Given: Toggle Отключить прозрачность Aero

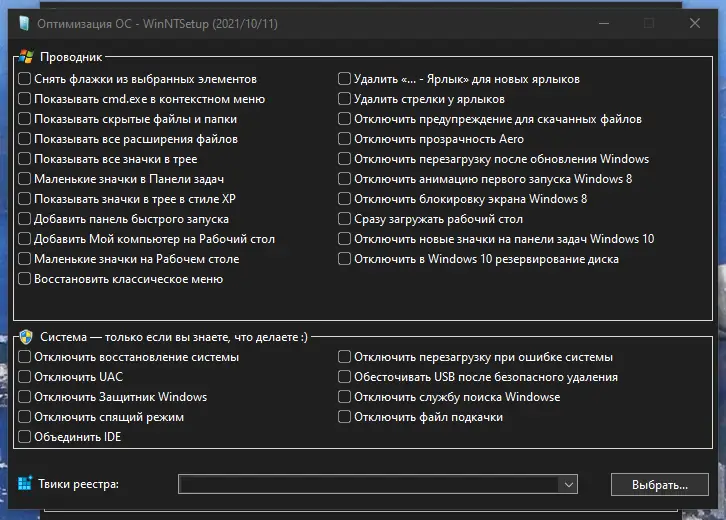Looking at the screenshot, I should coord(345,139).
